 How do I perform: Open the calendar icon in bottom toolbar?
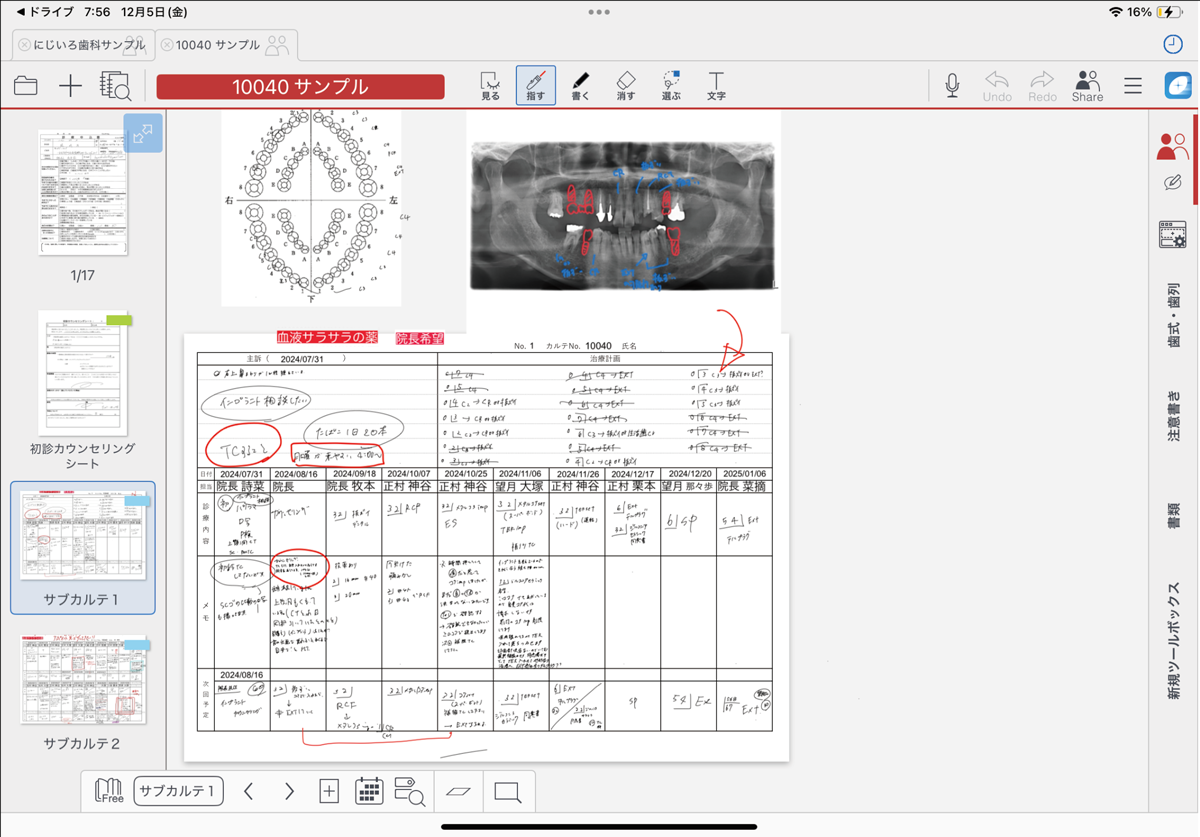click(369, 791)
